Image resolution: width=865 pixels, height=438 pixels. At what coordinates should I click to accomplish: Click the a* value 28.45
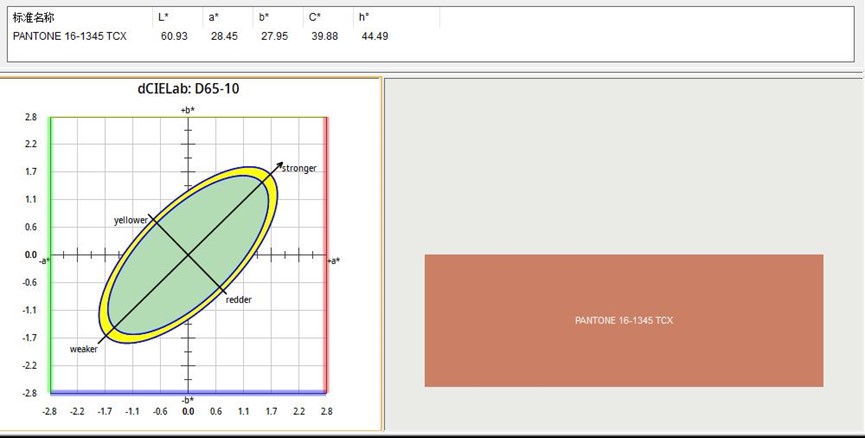pyautogui.click(x=224, y=36)
